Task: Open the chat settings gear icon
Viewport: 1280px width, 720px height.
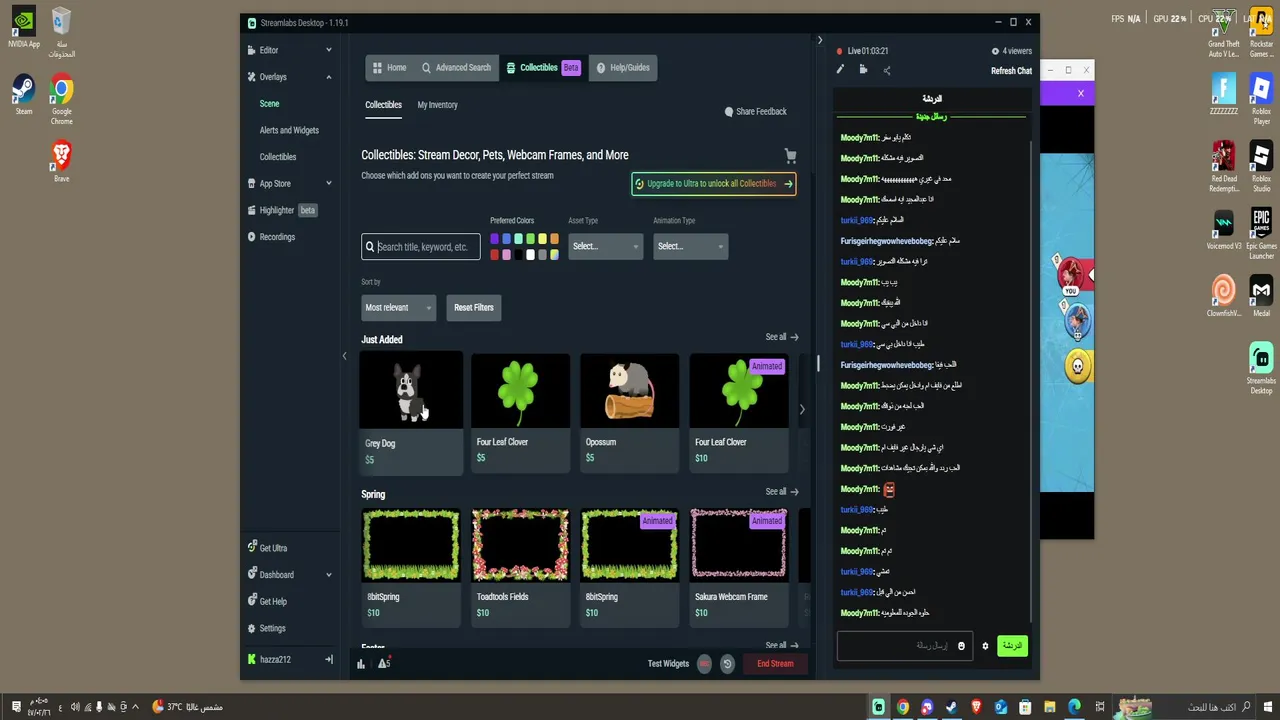Action: 985,646
